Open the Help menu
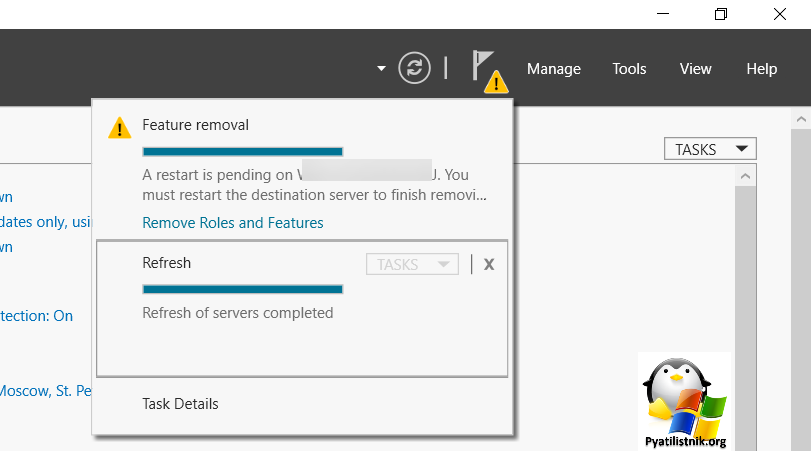 (761, 69)
